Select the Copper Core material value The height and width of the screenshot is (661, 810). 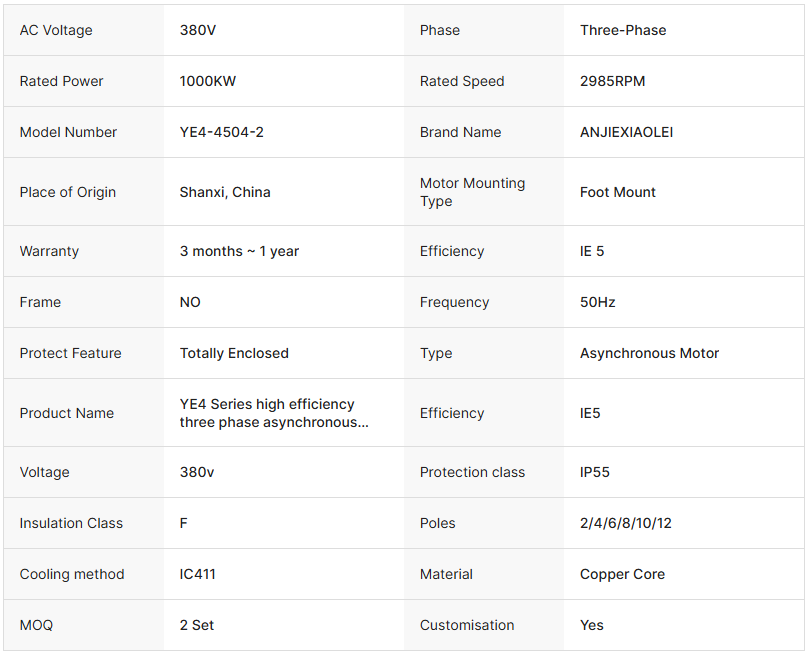622,574
